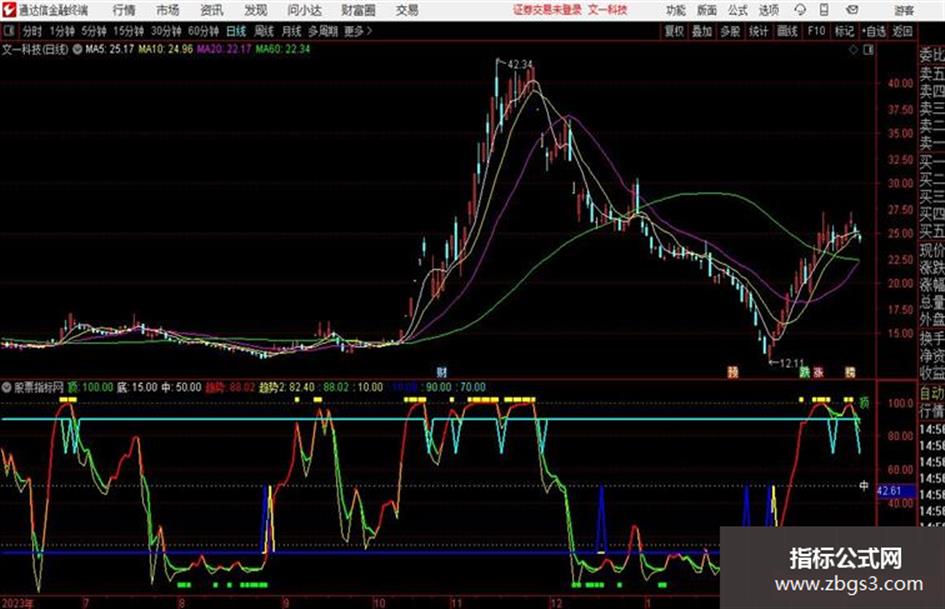Click the 标记 mark button

(844, 31)
